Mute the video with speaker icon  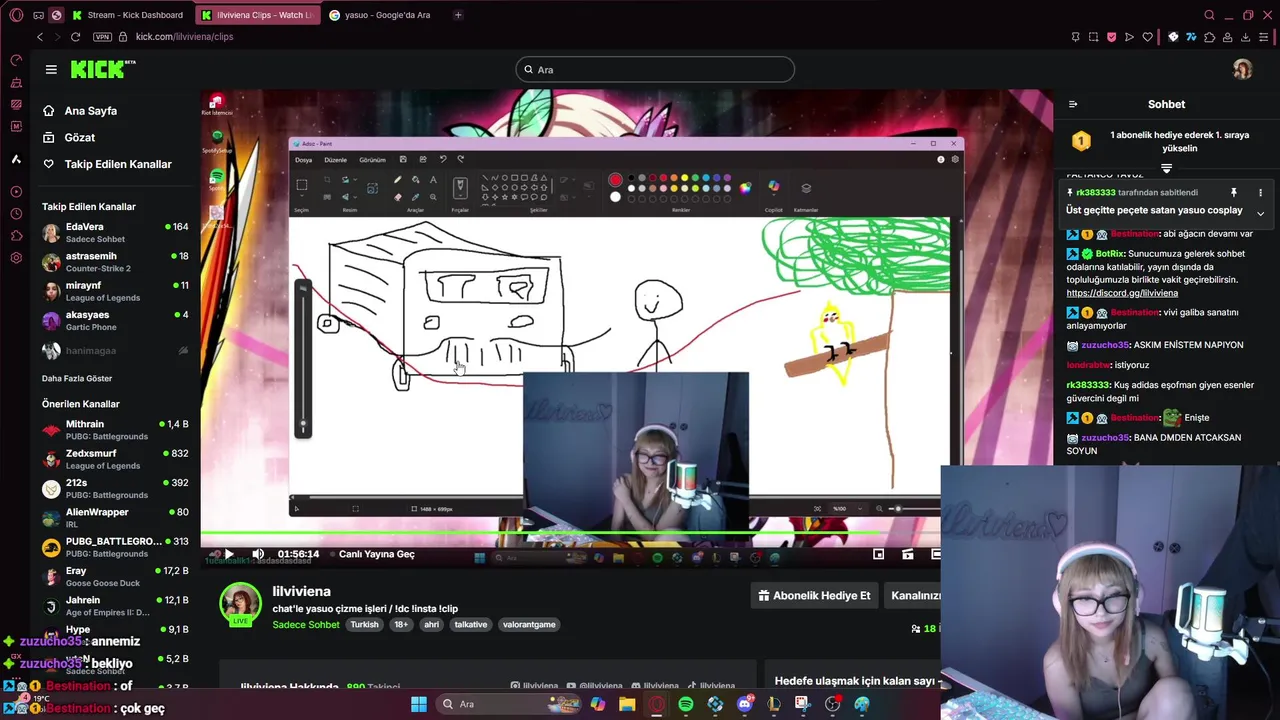258,554
